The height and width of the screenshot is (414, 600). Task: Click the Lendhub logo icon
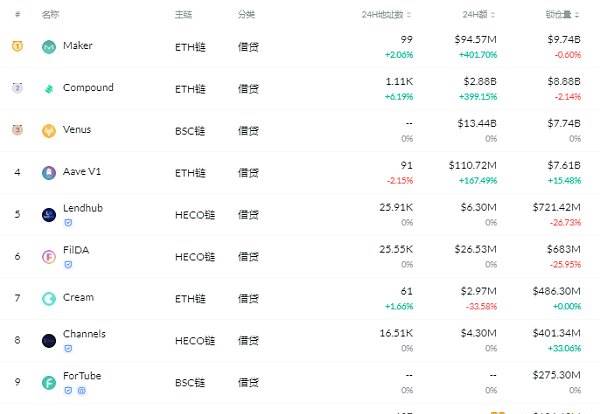click(x=49, y=215)
